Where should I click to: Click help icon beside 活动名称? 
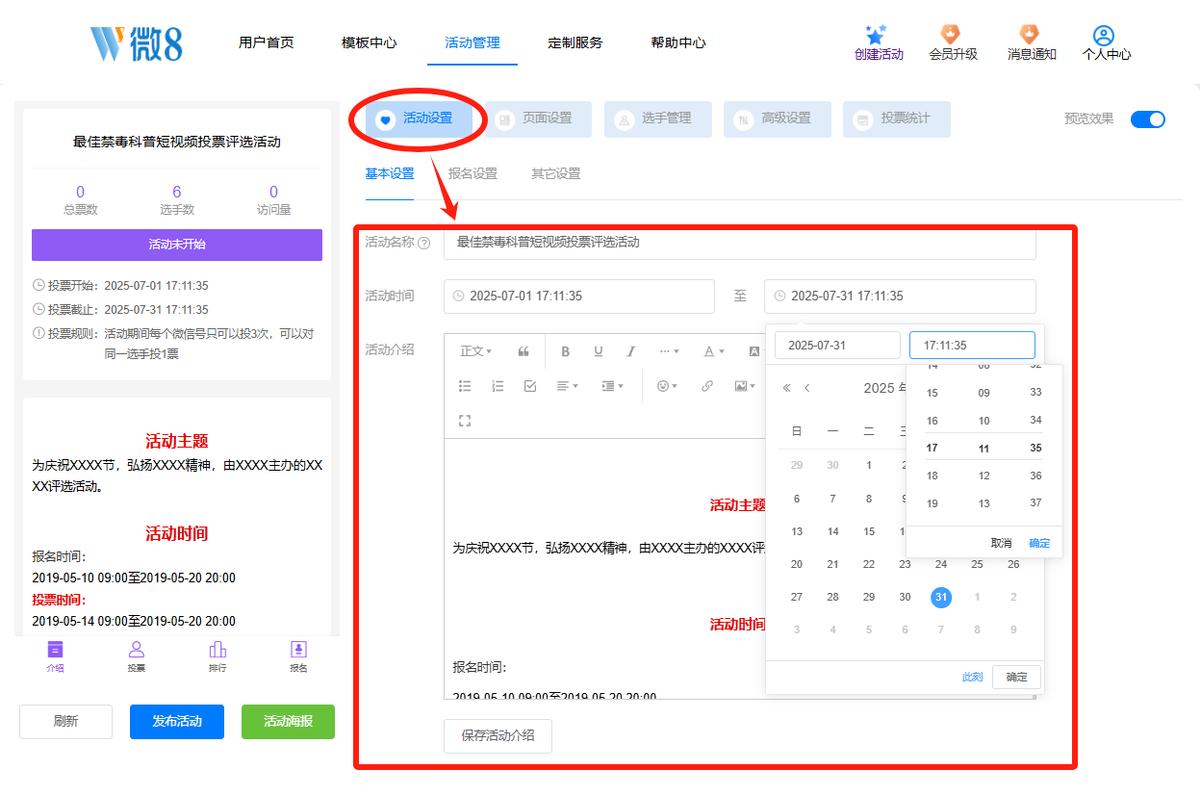coord(424,243)
